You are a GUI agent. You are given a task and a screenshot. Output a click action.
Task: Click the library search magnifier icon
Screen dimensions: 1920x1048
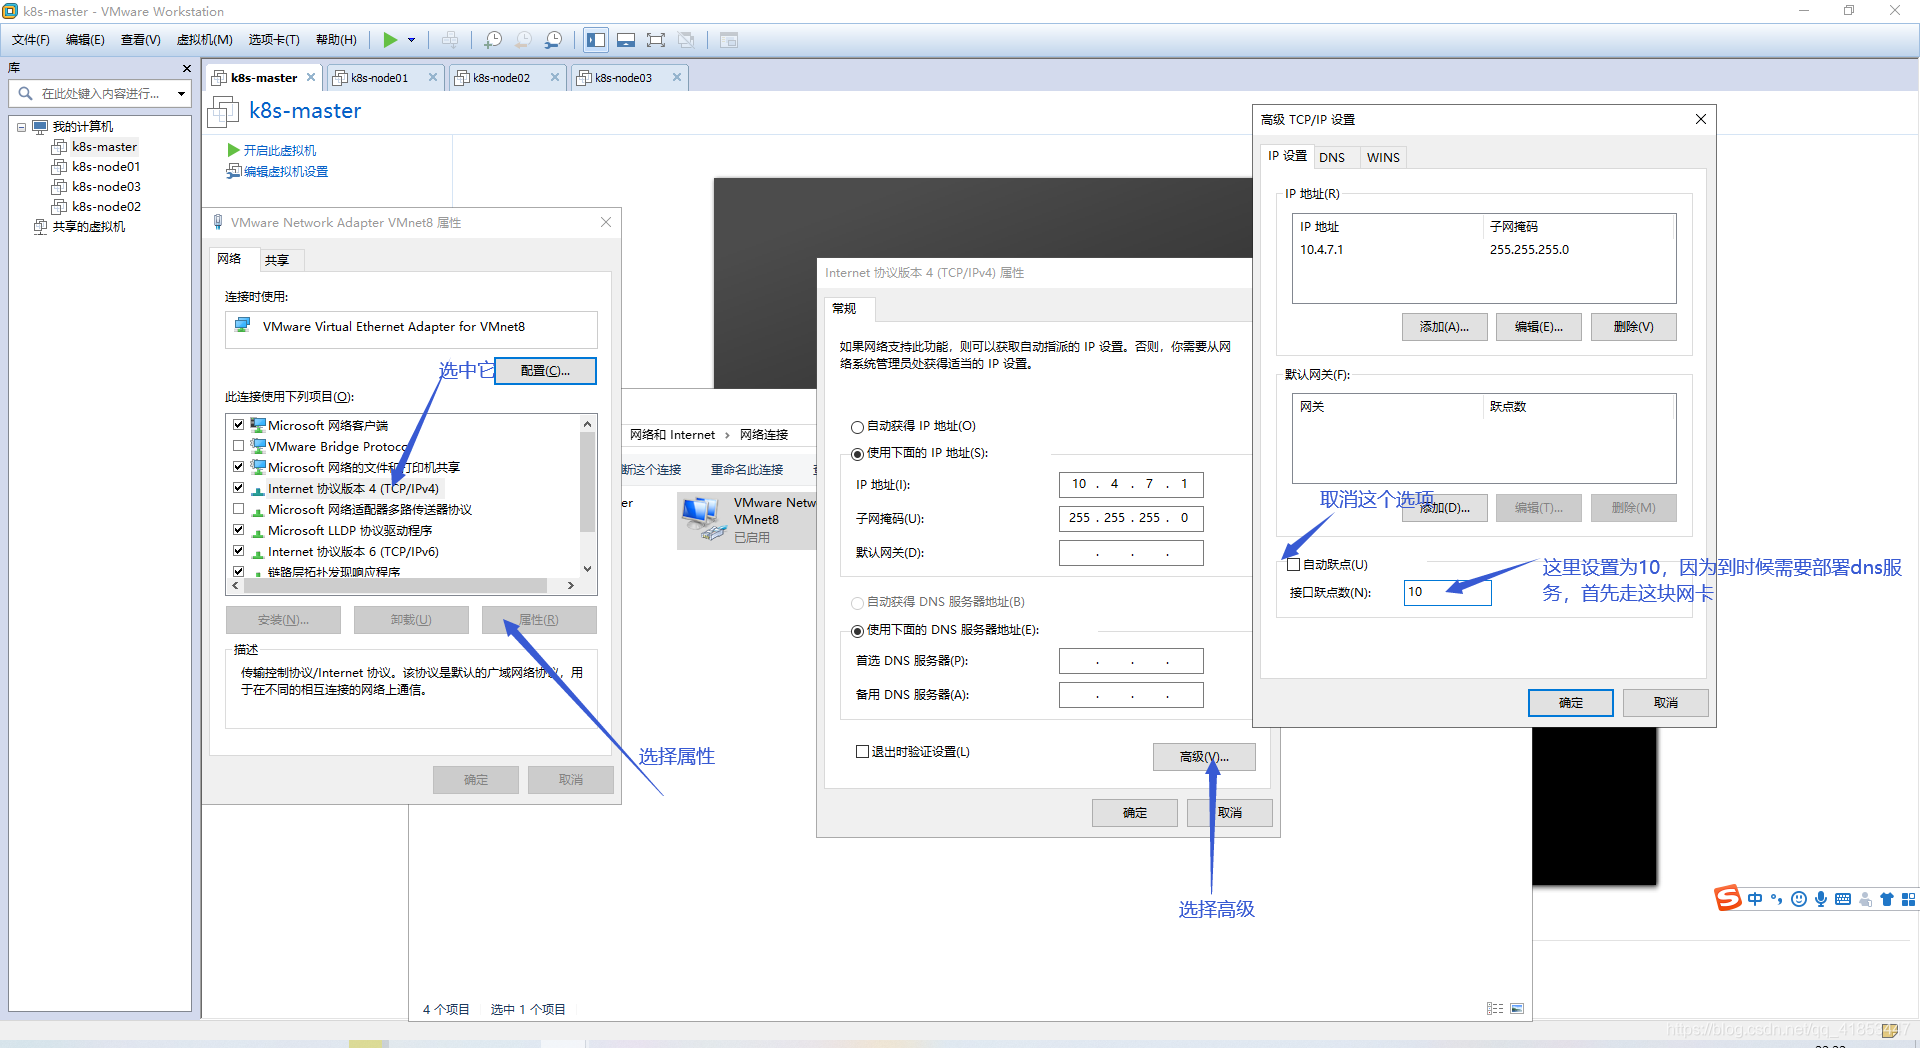(x=26, y=93)
